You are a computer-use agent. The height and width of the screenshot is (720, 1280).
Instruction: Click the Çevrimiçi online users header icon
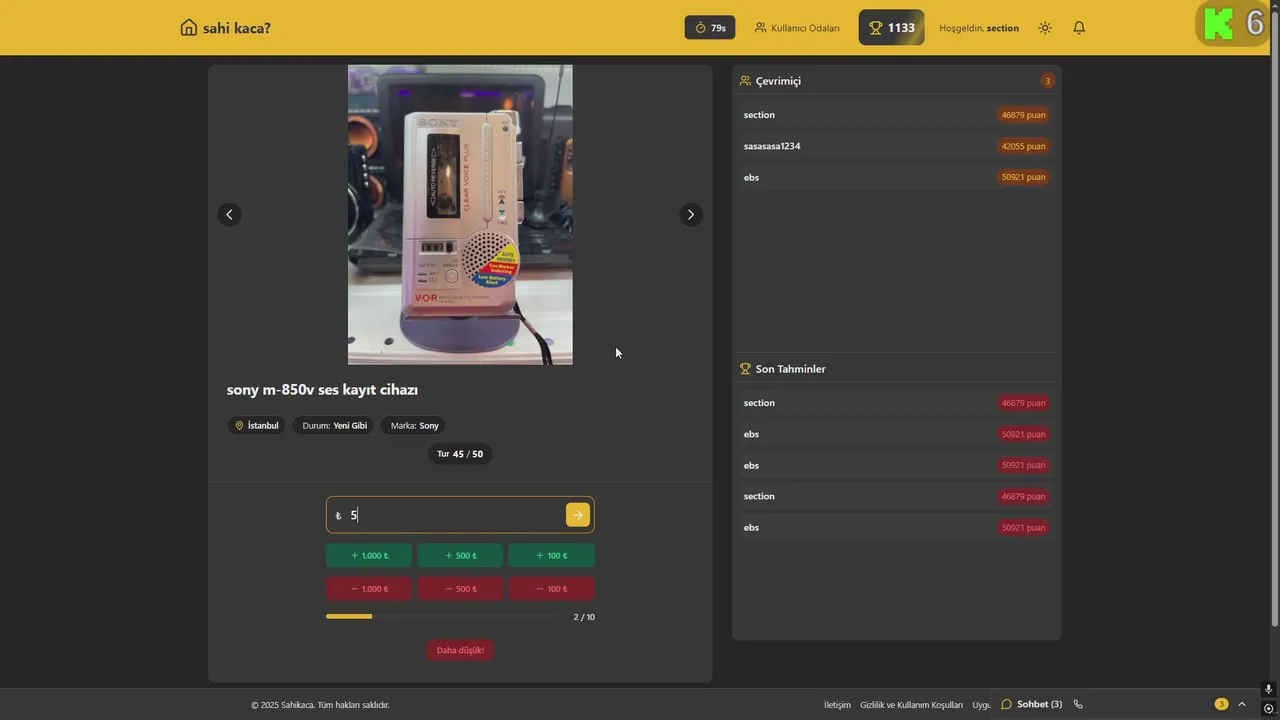745,80
